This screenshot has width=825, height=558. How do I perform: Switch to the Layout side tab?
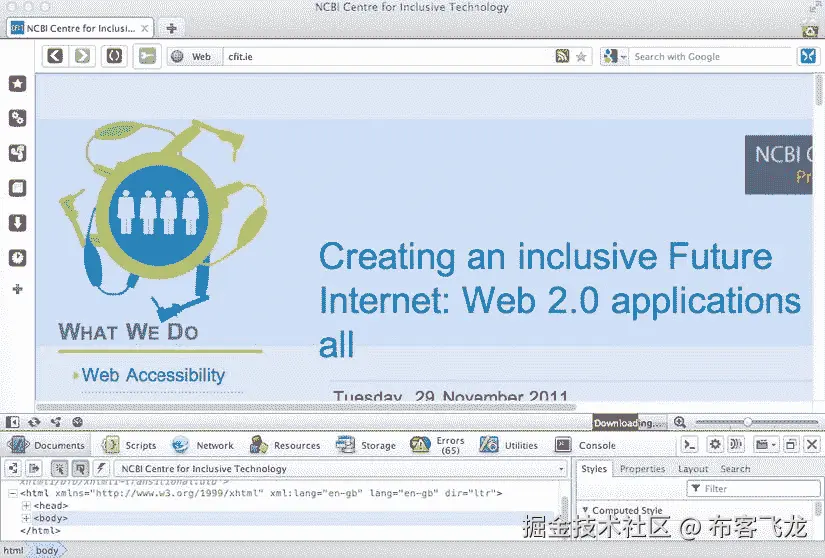[x=693, y=469]
